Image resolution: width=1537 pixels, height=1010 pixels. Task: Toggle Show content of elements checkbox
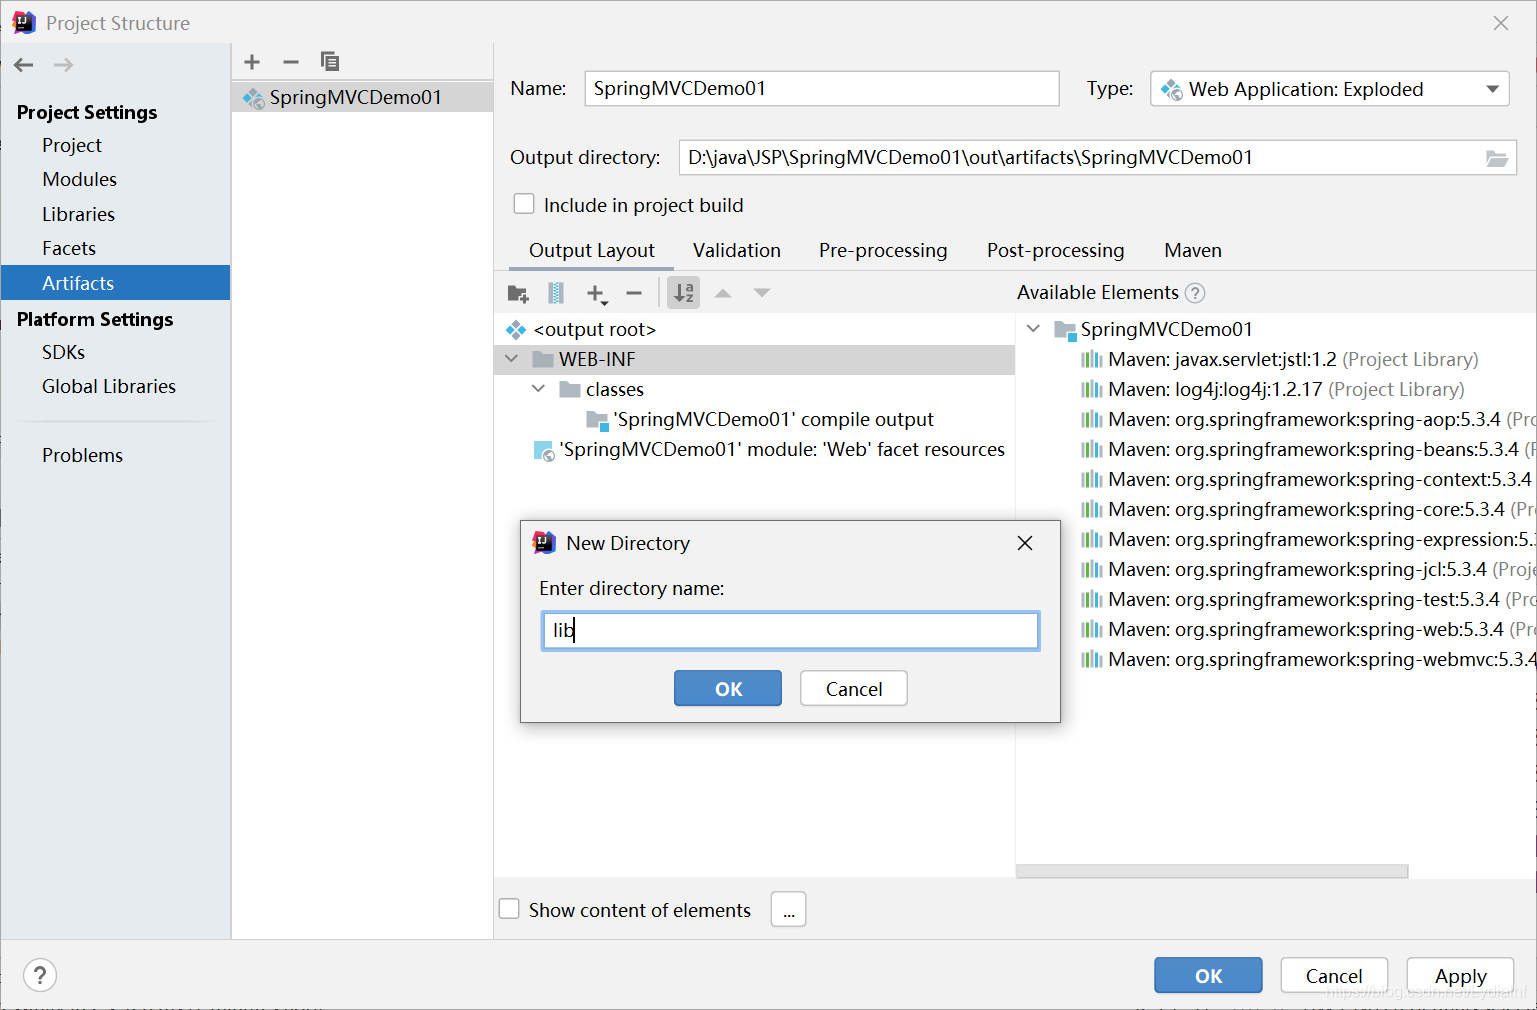(509, 909)
